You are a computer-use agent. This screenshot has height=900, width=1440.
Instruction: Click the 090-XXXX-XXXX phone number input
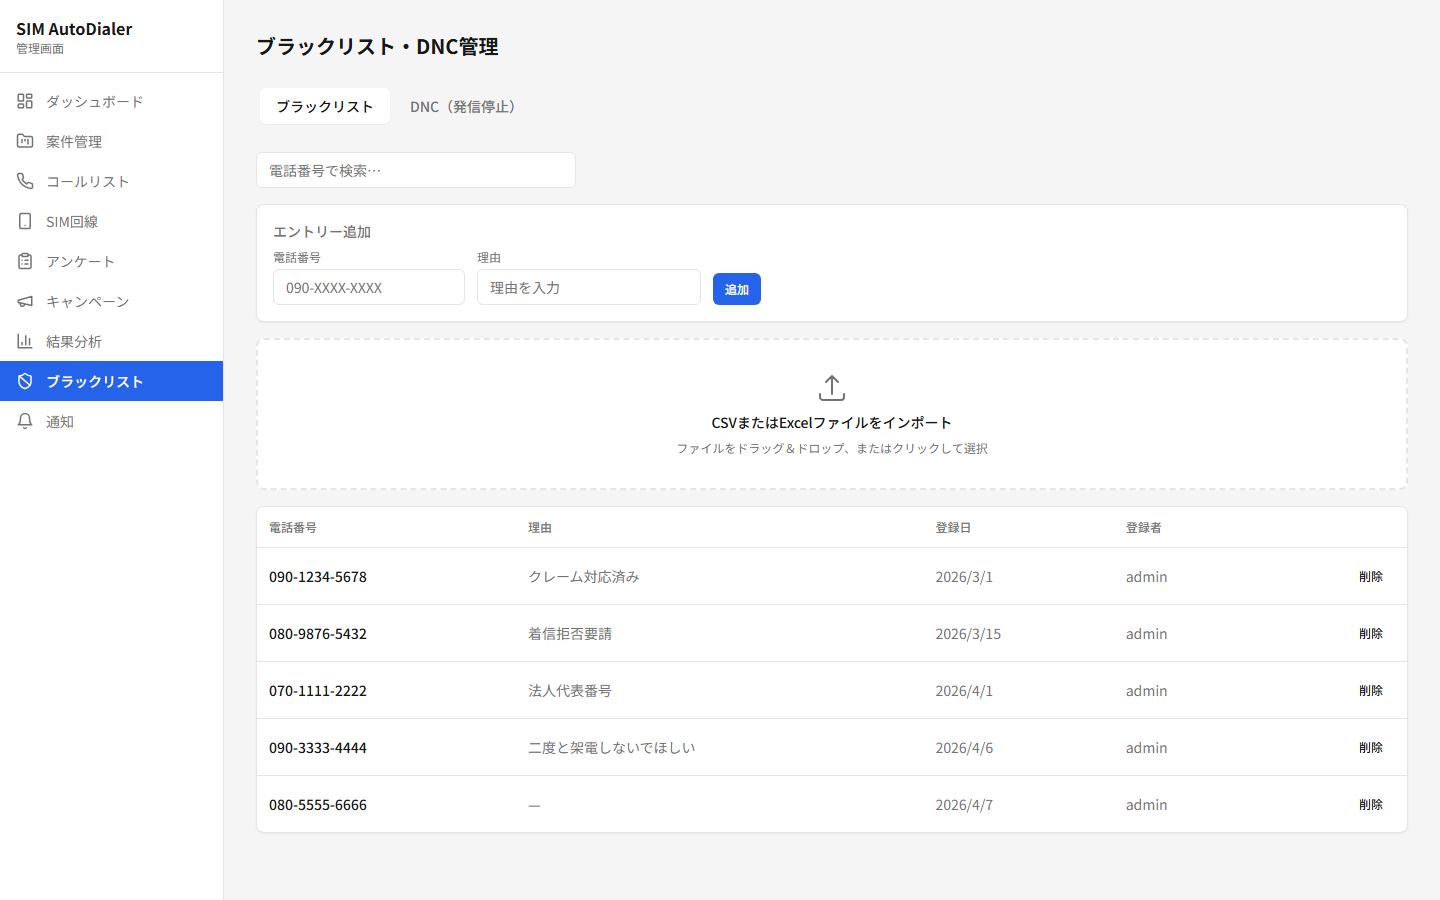(x=369, y=287)
